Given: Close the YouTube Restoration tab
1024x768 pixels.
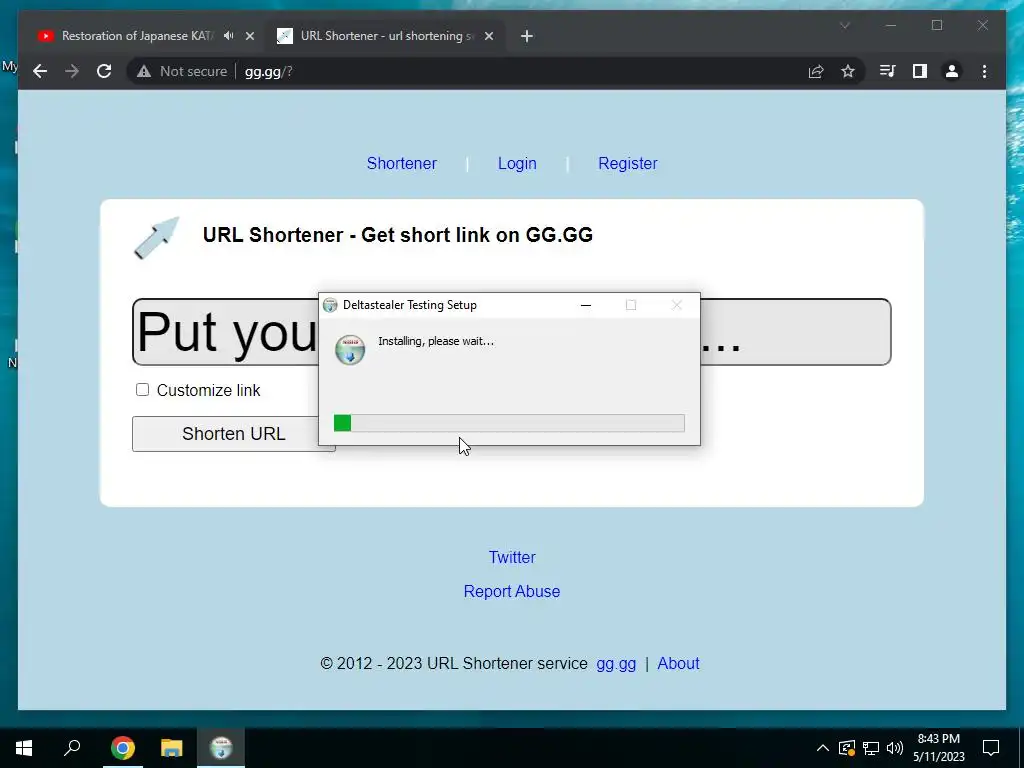Looking at the screenshot, I should pos(249,36).
